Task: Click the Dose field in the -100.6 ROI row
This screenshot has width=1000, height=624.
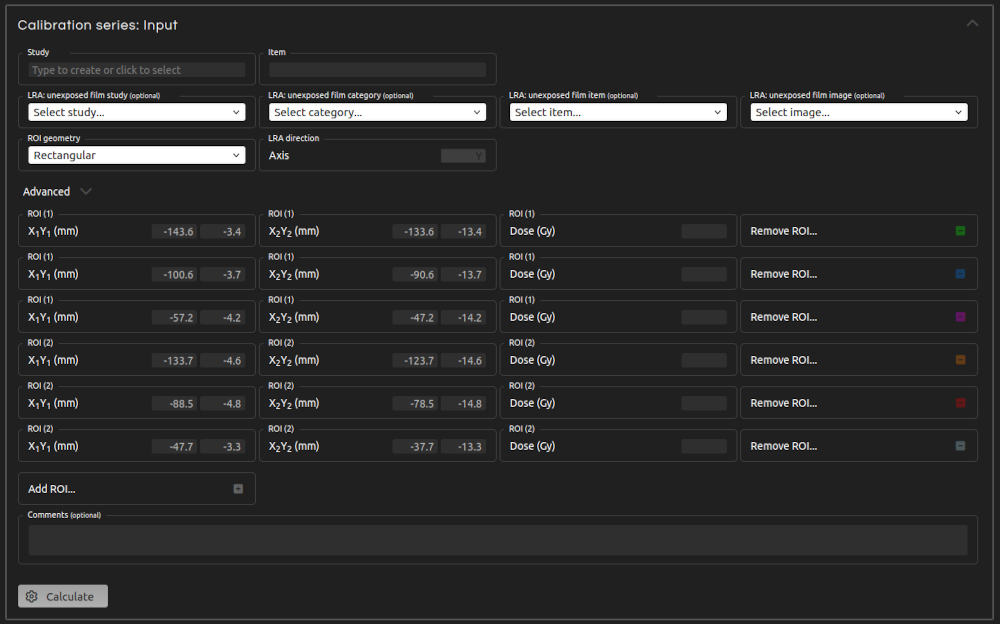Action: coord(704,274)
